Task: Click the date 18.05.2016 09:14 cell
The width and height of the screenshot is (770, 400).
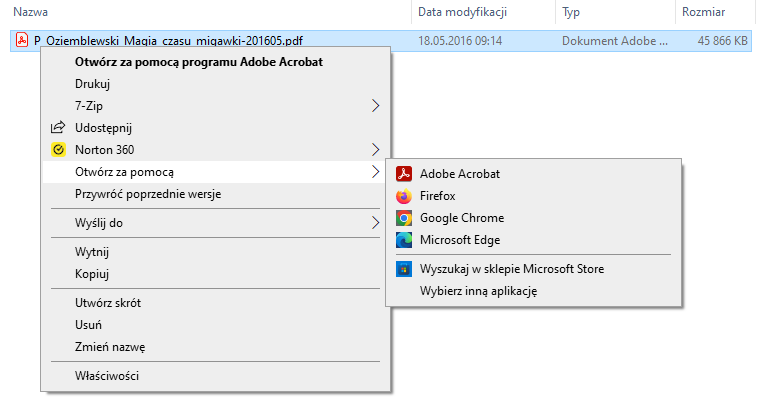Action: (460, 41)
